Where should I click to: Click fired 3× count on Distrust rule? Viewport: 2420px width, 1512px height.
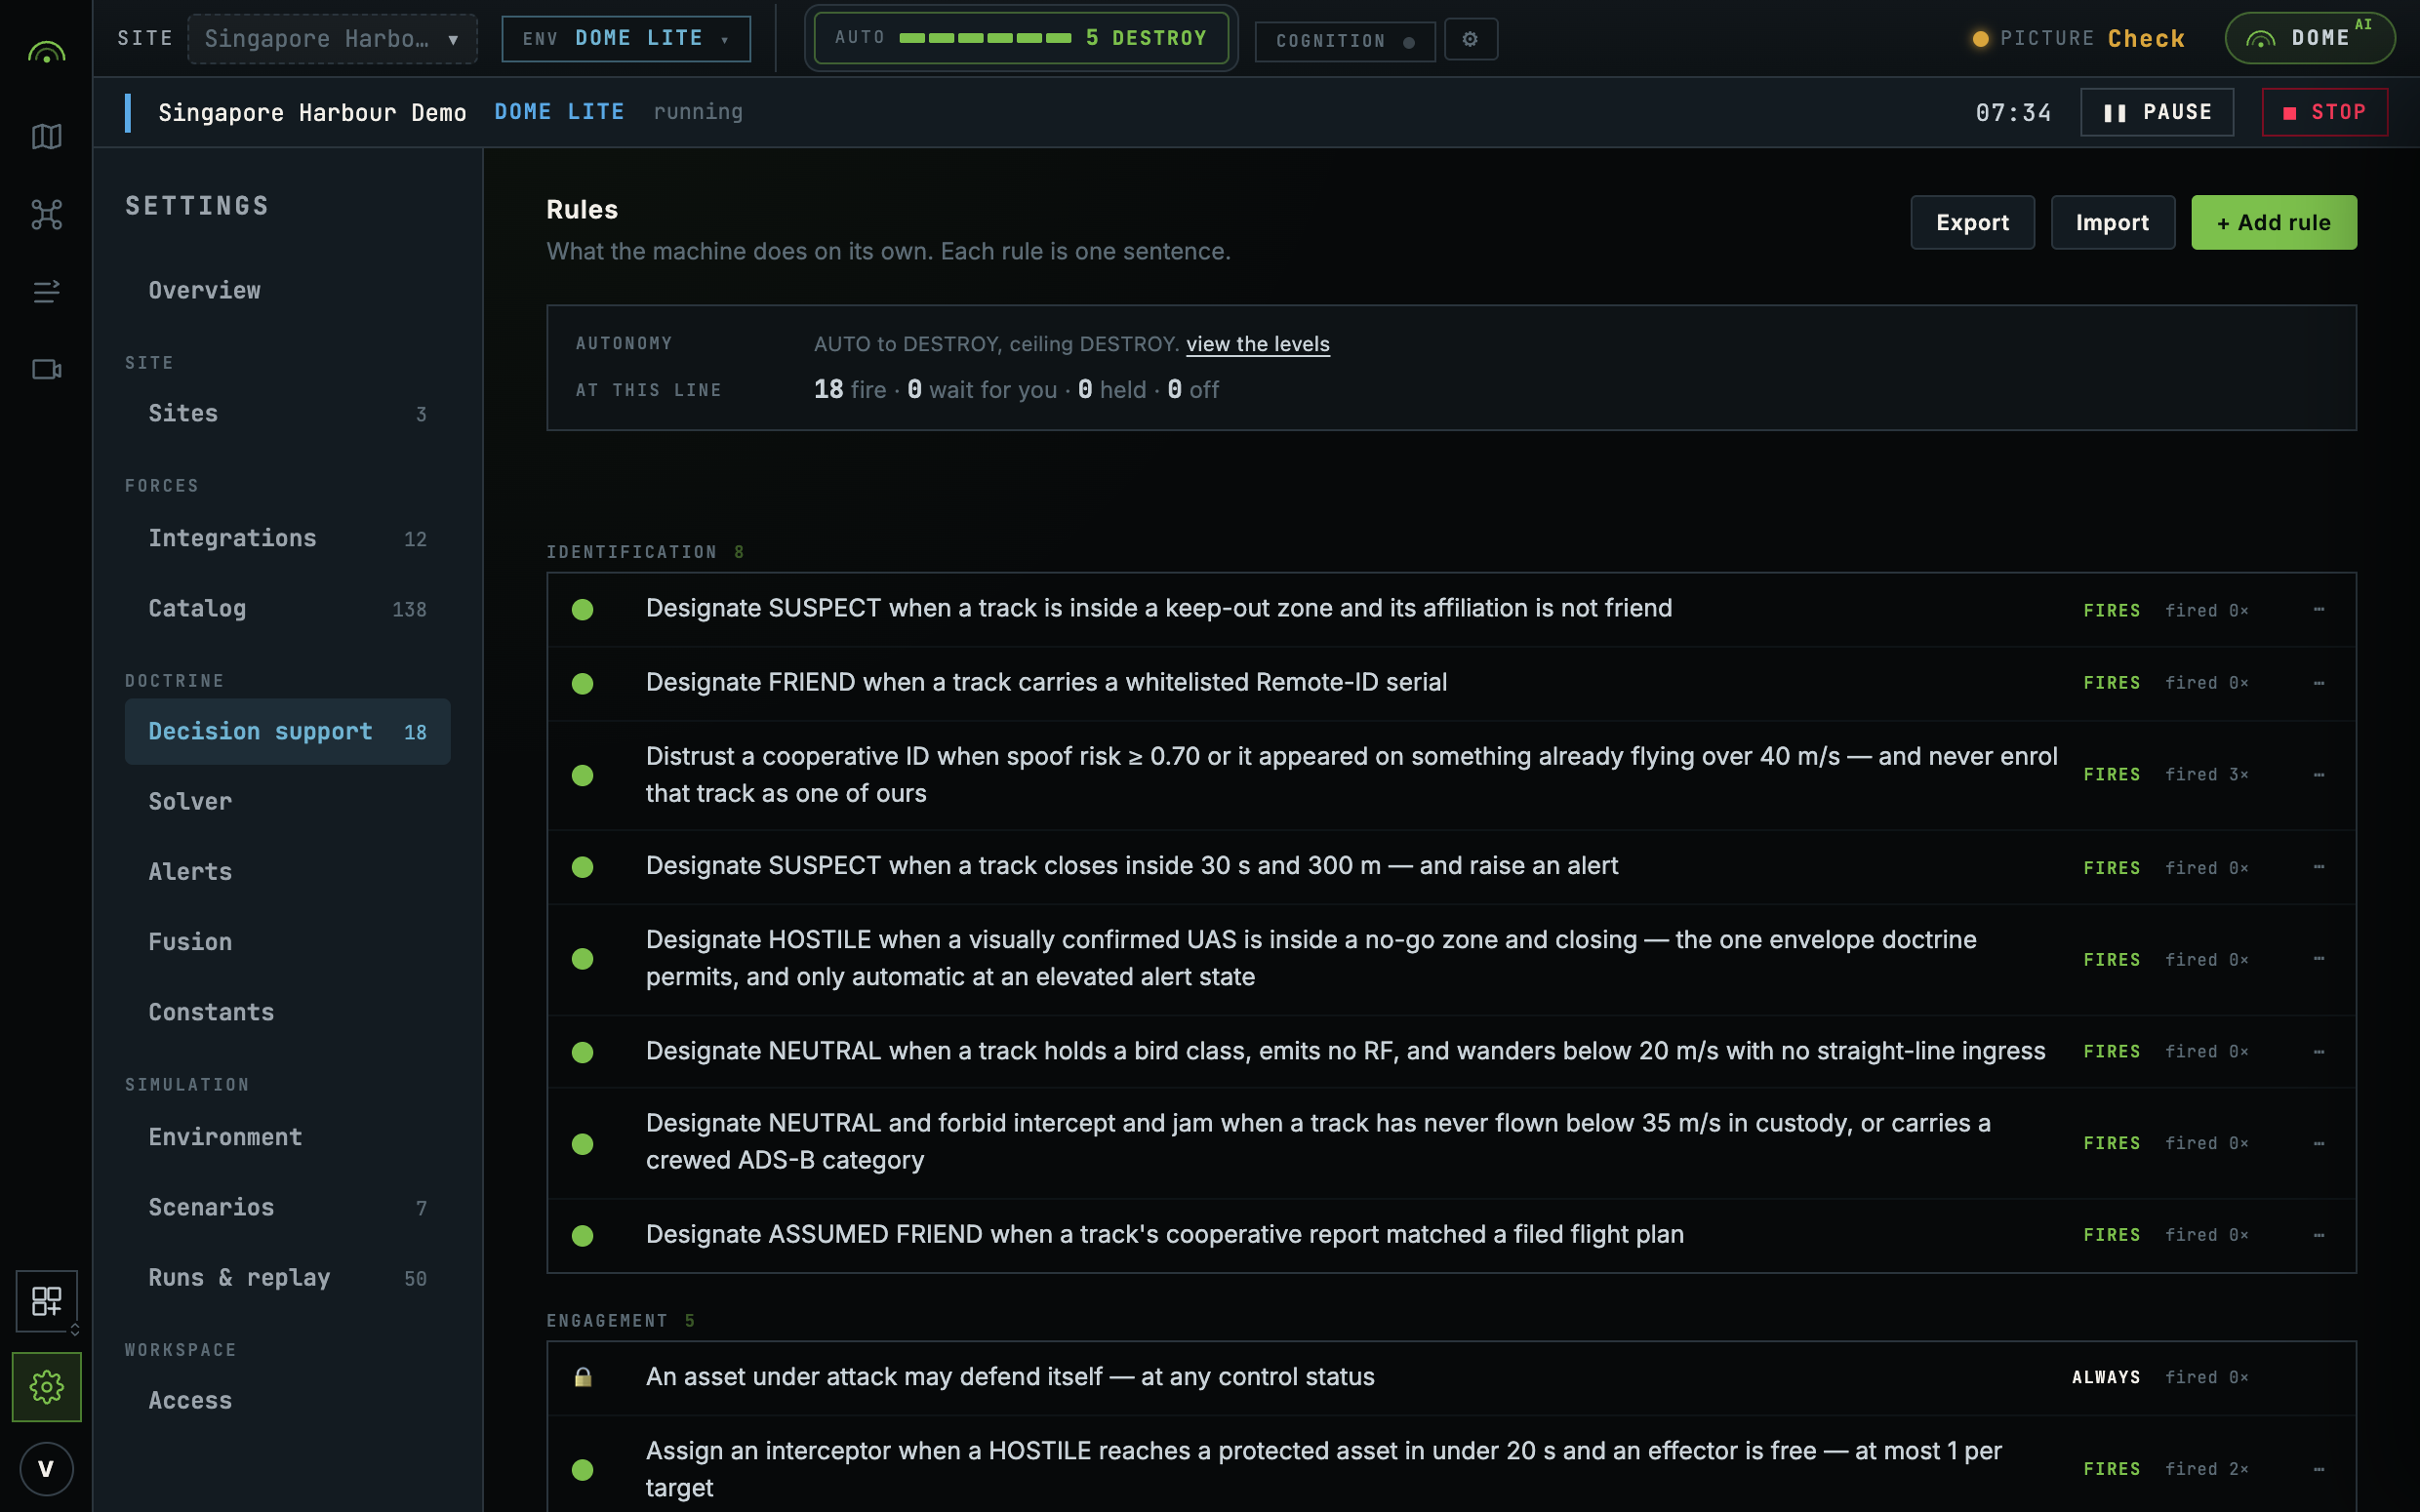(x=2207, y=775)
